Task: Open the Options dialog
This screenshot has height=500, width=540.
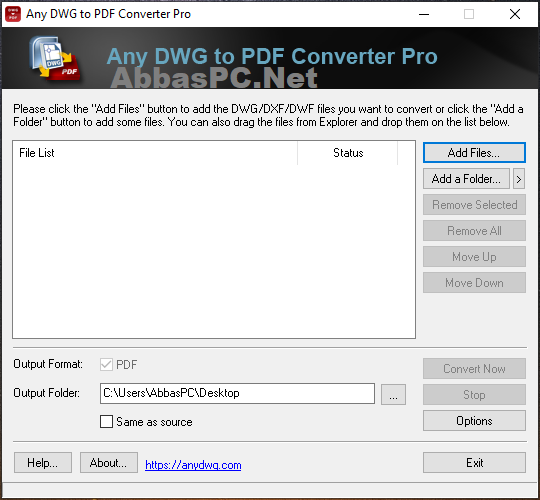Action: click(x=474, y=420)
